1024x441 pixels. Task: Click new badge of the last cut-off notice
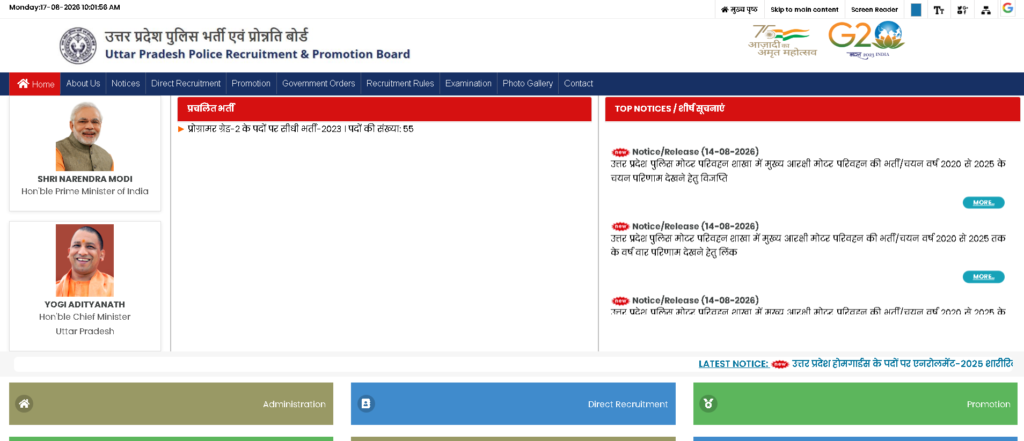(620, 301)
